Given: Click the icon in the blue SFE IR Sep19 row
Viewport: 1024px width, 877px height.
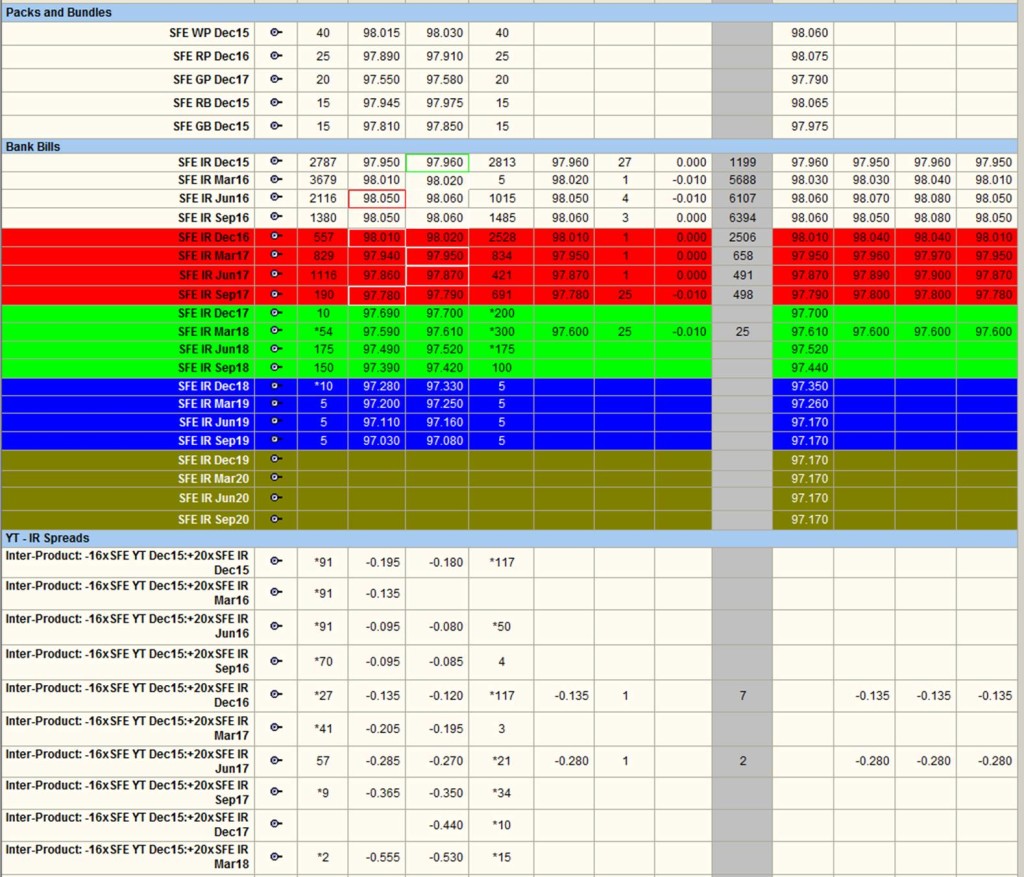Looking at the screenshot, I should pyautogui.click(x=276, y=440).
